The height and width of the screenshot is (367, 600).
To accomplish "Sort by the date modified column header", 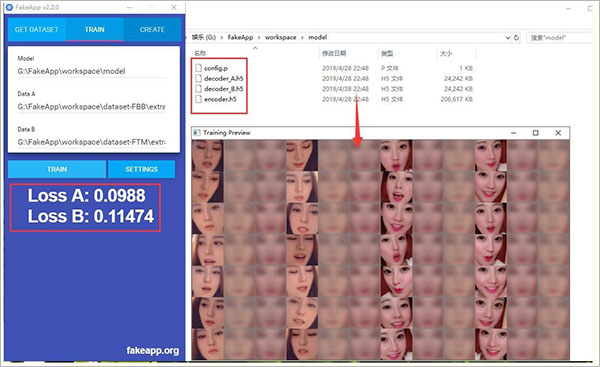I will tap(334, 53).
